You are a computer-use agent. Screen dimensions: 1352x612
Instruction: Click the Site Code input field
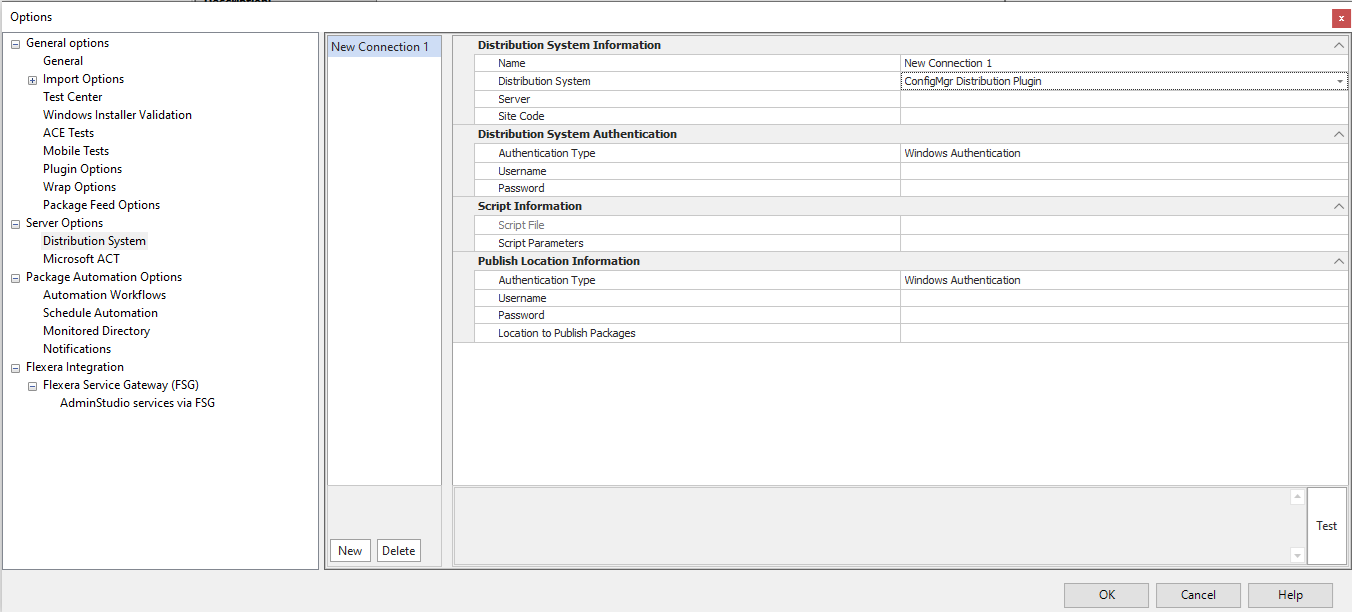(x=1123, y=117)
